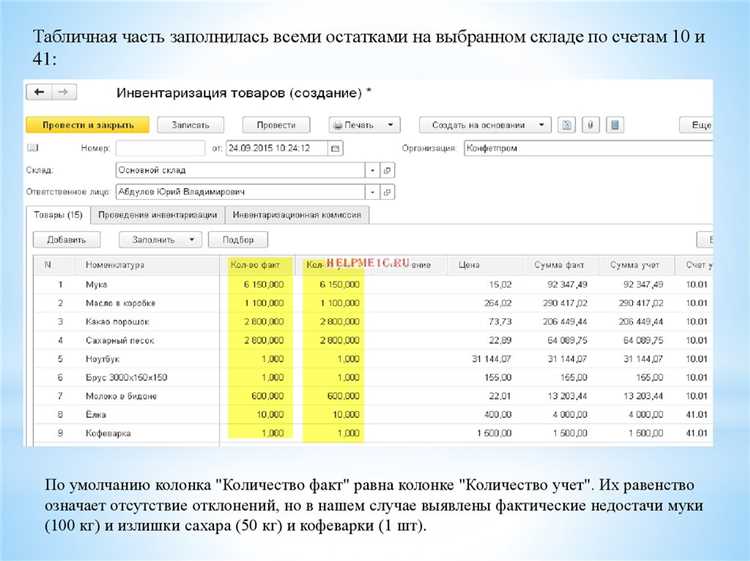
Task: Select the Сахарный песок cell
Action: pos(120,341)
